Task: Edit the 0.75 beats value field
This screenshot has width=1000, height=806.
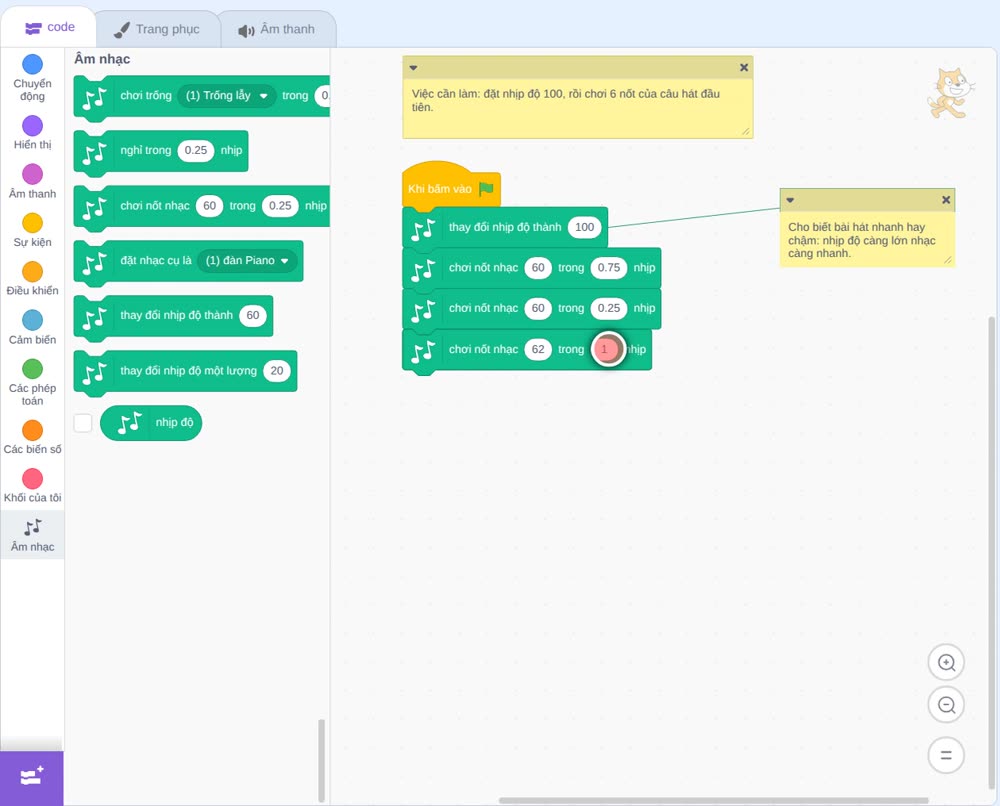Action: 608,268
